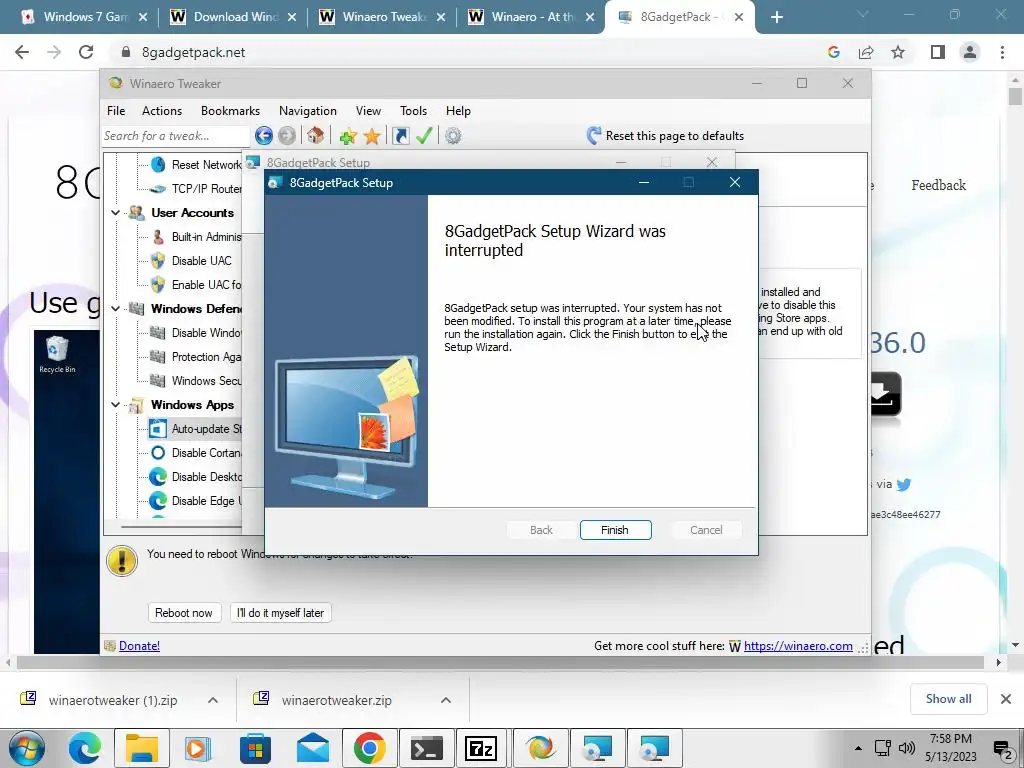Screen dimensions: 1024x768
Task: Click the grey forward arrow in Winaero toolbar
Action: click(x=287, y=136)
